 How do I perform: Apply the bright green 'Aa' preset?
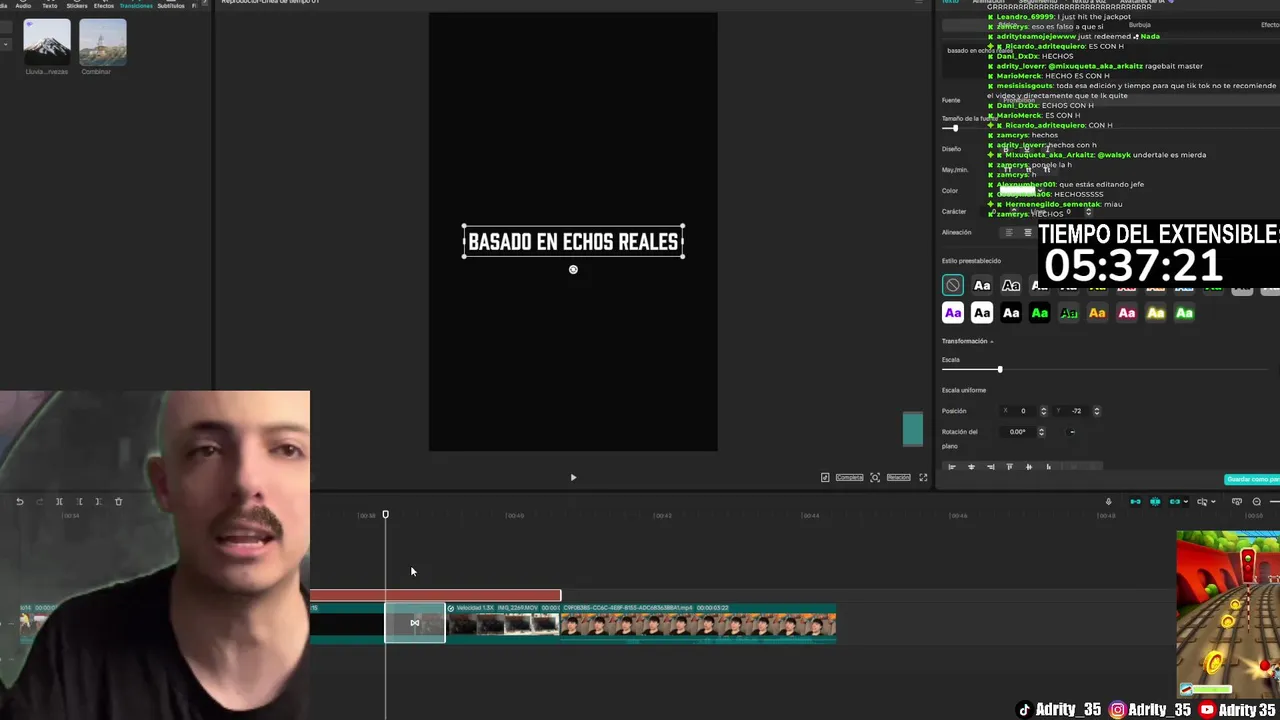pos(1040,313)
